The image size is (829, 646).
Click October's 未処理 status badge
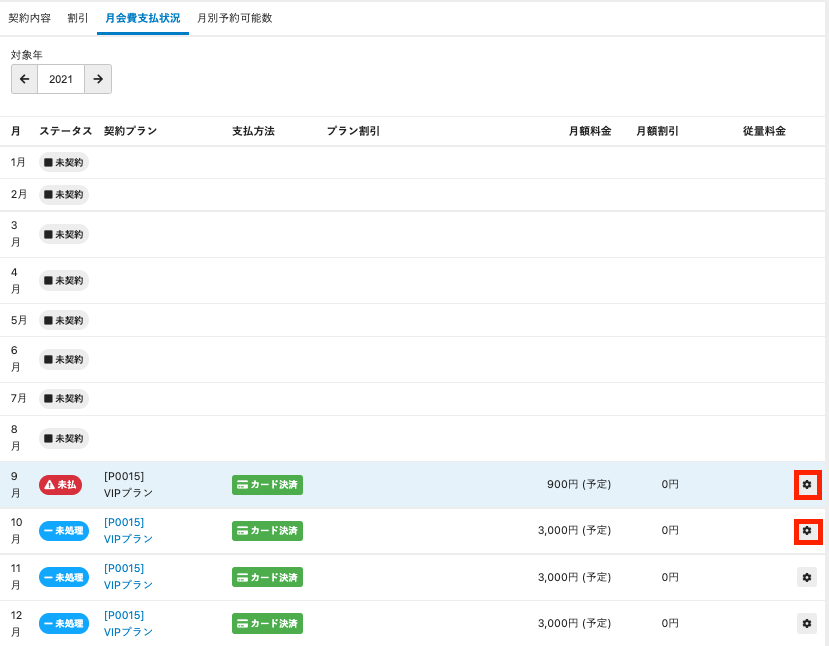point(64,531)
